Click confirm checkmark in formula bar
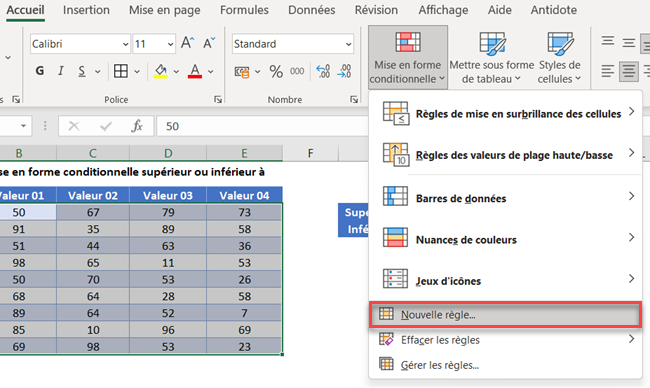This screenshot has height=388, width=650. point(106,126)
